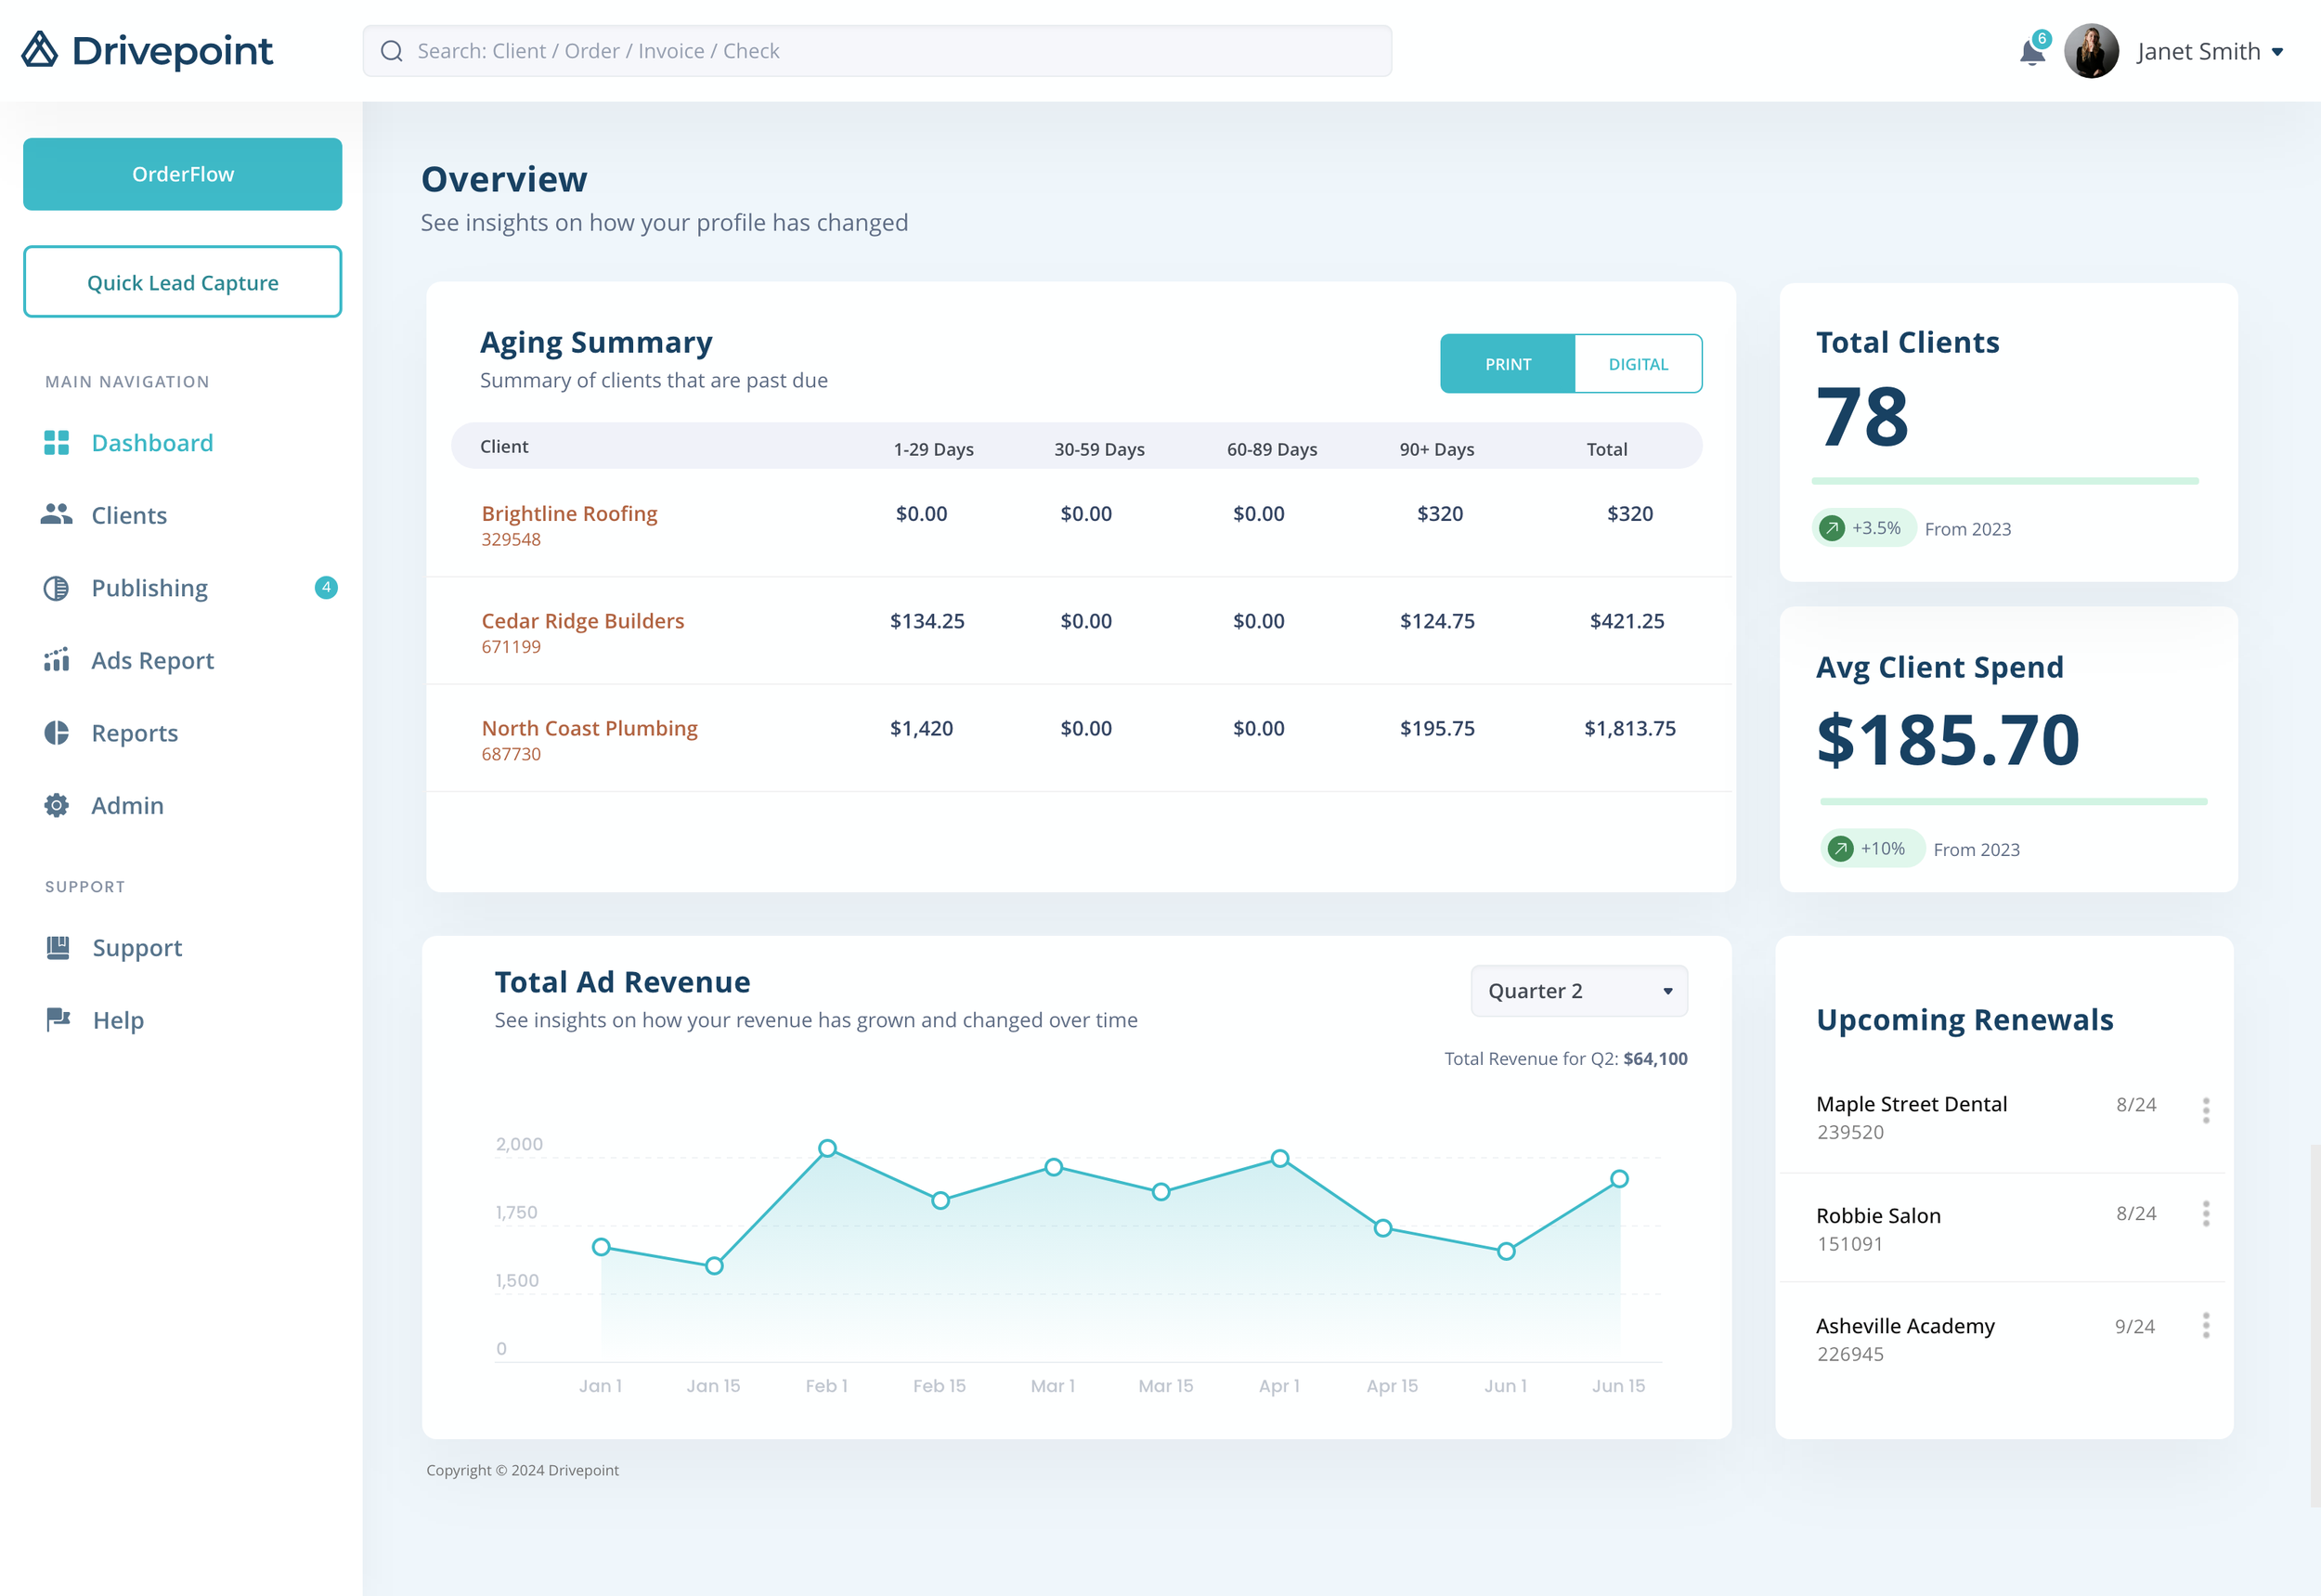Switch Aging Summary to Digital

point(1637,364)
